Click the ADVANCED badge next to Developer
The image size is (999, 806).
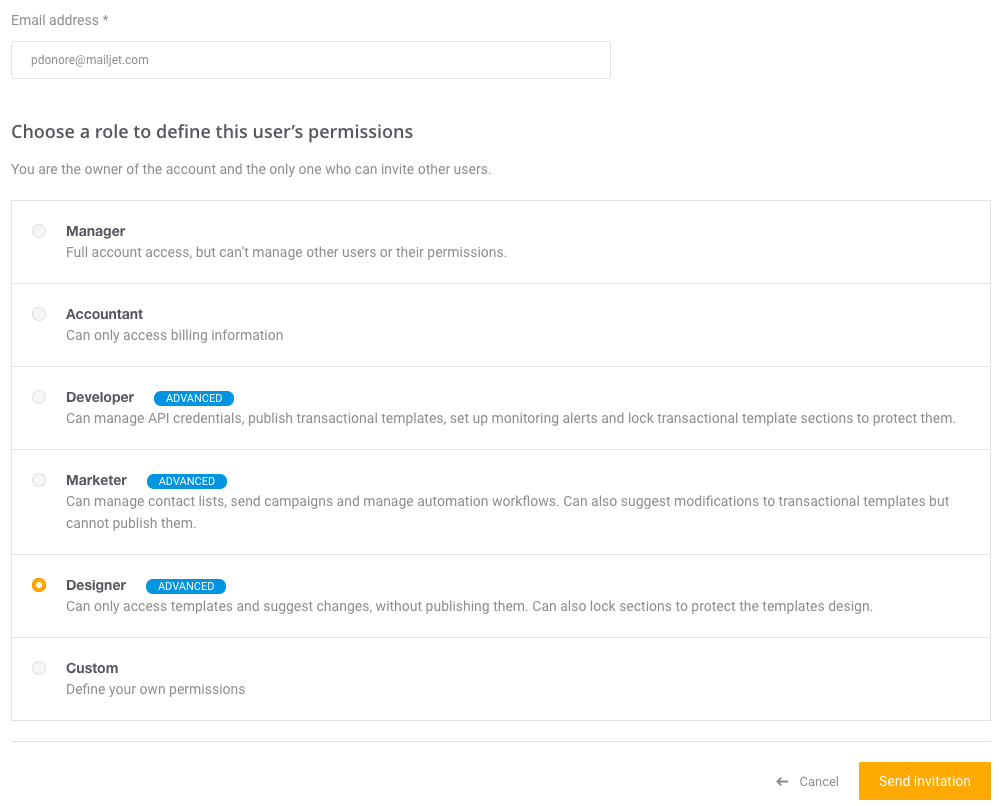[x=194, y=398]
